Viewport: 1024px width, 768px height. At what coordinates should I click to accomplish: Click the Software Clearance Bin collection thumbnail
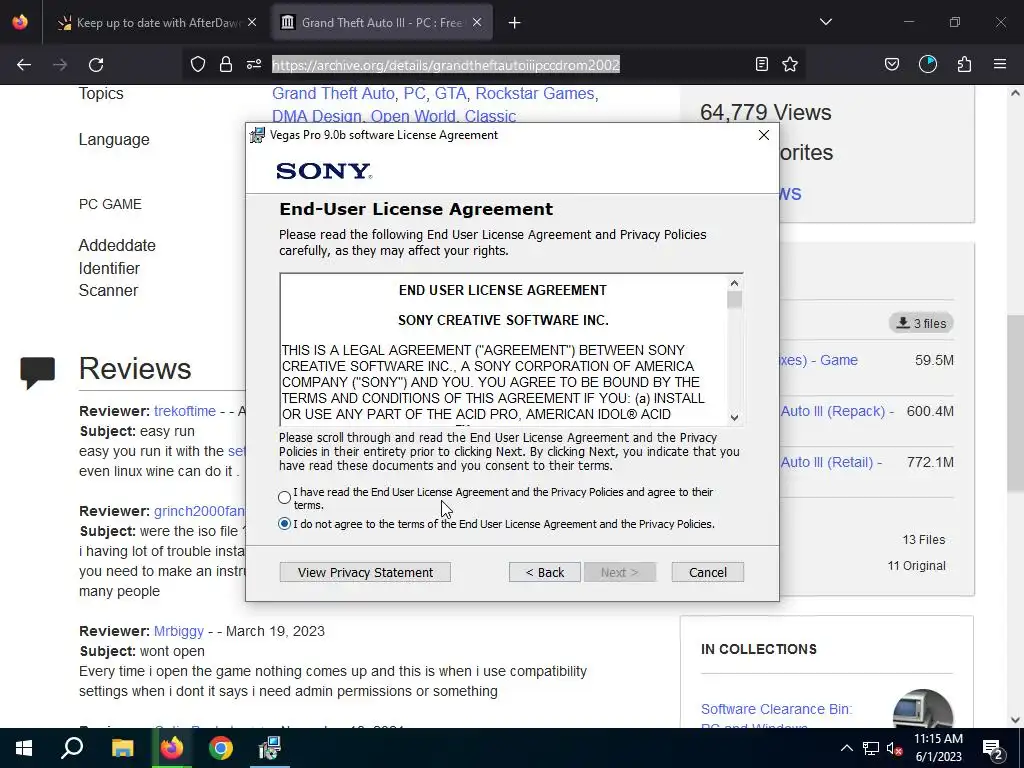(x=922, y=709)
